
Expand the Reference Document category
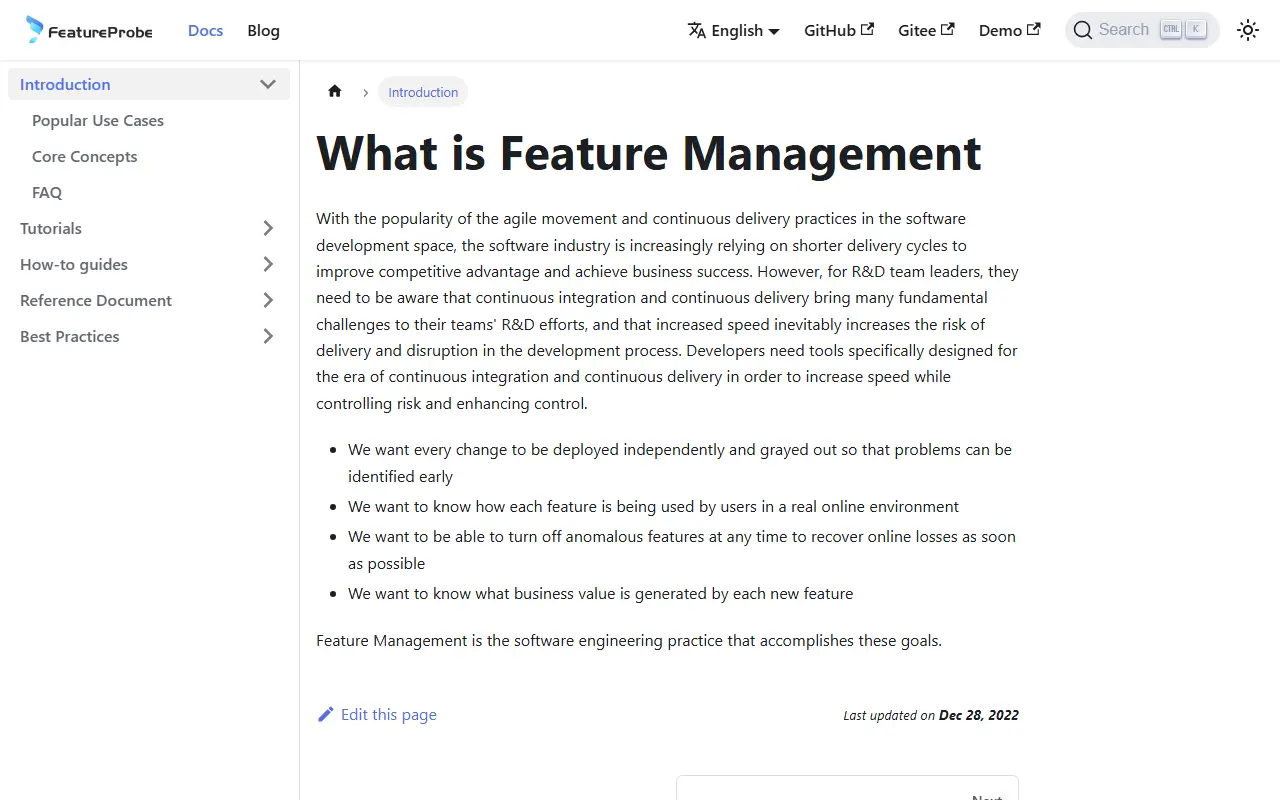[268, 300]
